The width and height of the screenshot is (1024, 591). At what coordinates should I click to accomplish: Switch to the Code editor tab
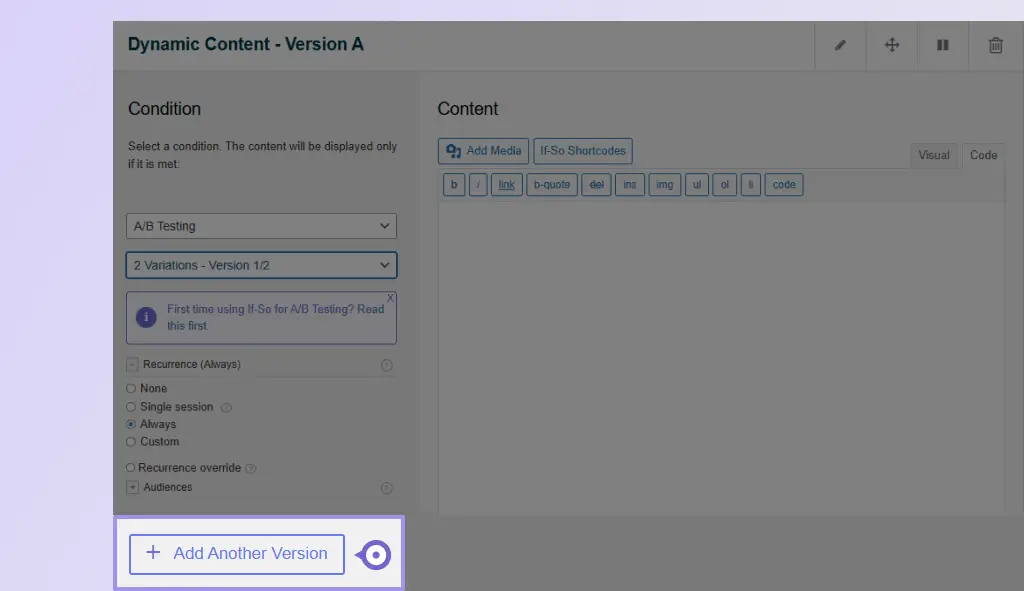pyautogui.click(x=983, y=155)
